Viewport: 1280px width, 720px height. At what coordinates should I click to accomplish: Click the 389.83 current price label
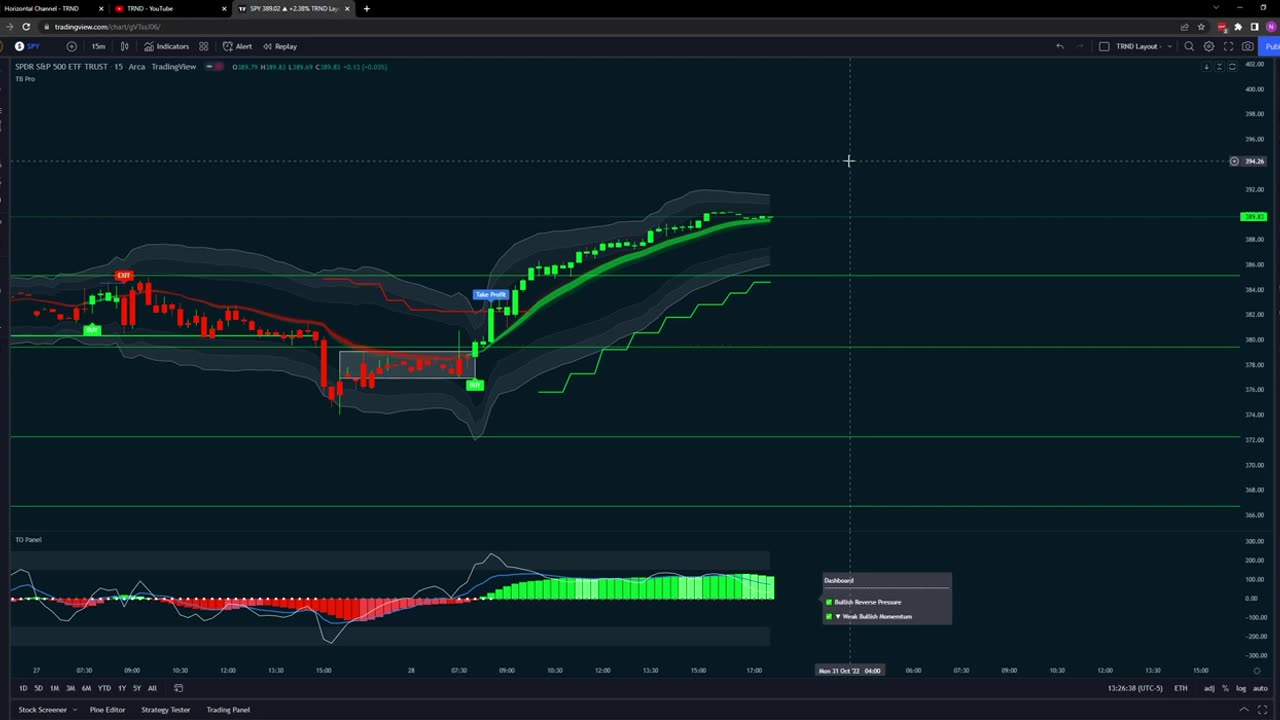coord(1253,217)
